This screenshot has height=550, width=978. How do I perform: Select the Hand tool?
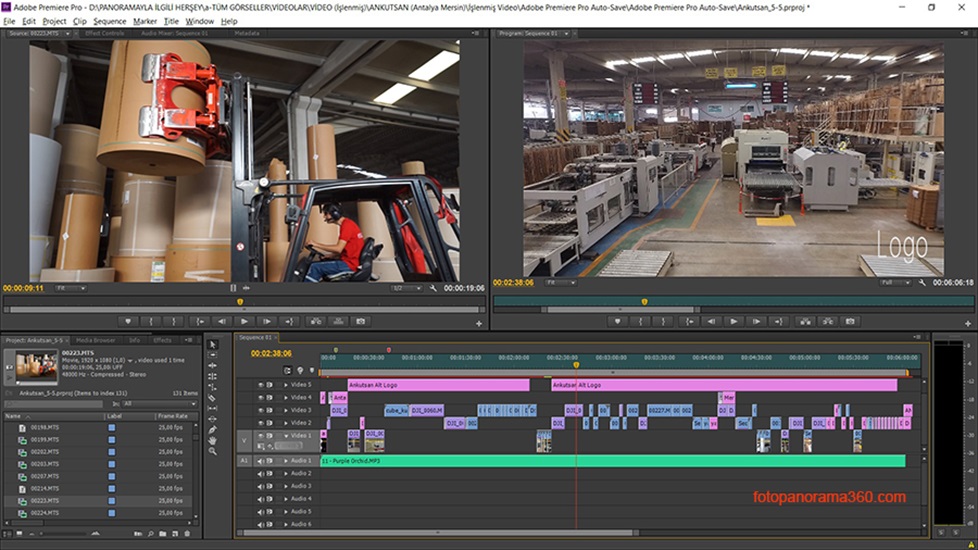coord(213,440)
